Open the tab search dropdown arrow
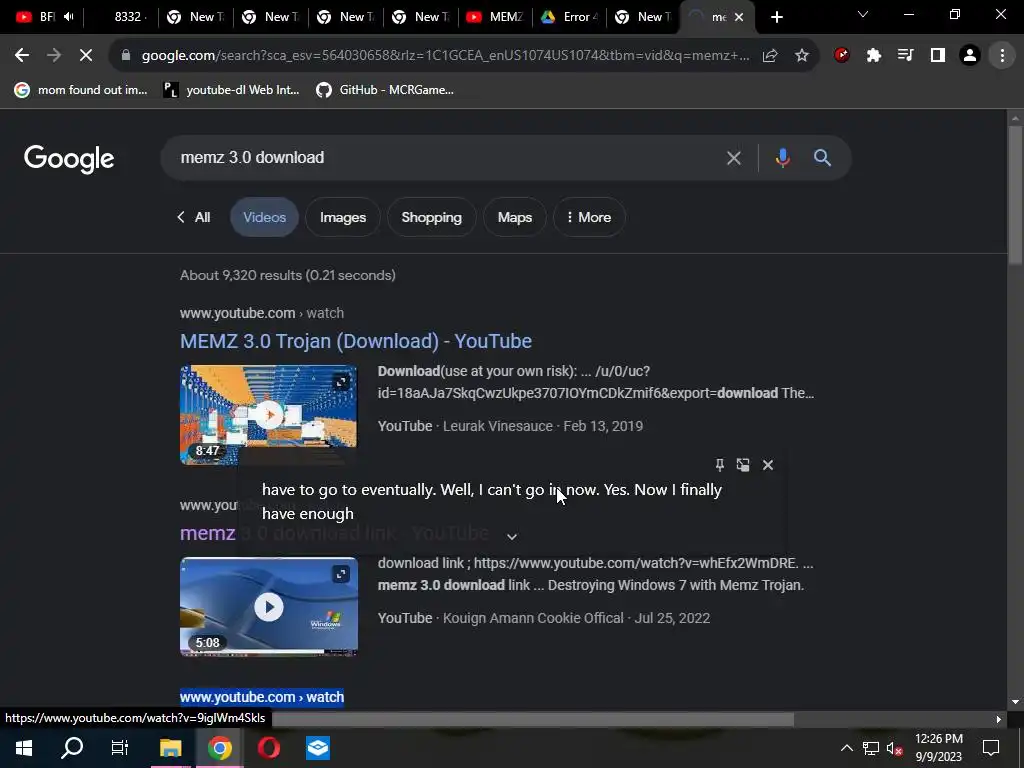1024x768 pixels. tap(863, 14)
